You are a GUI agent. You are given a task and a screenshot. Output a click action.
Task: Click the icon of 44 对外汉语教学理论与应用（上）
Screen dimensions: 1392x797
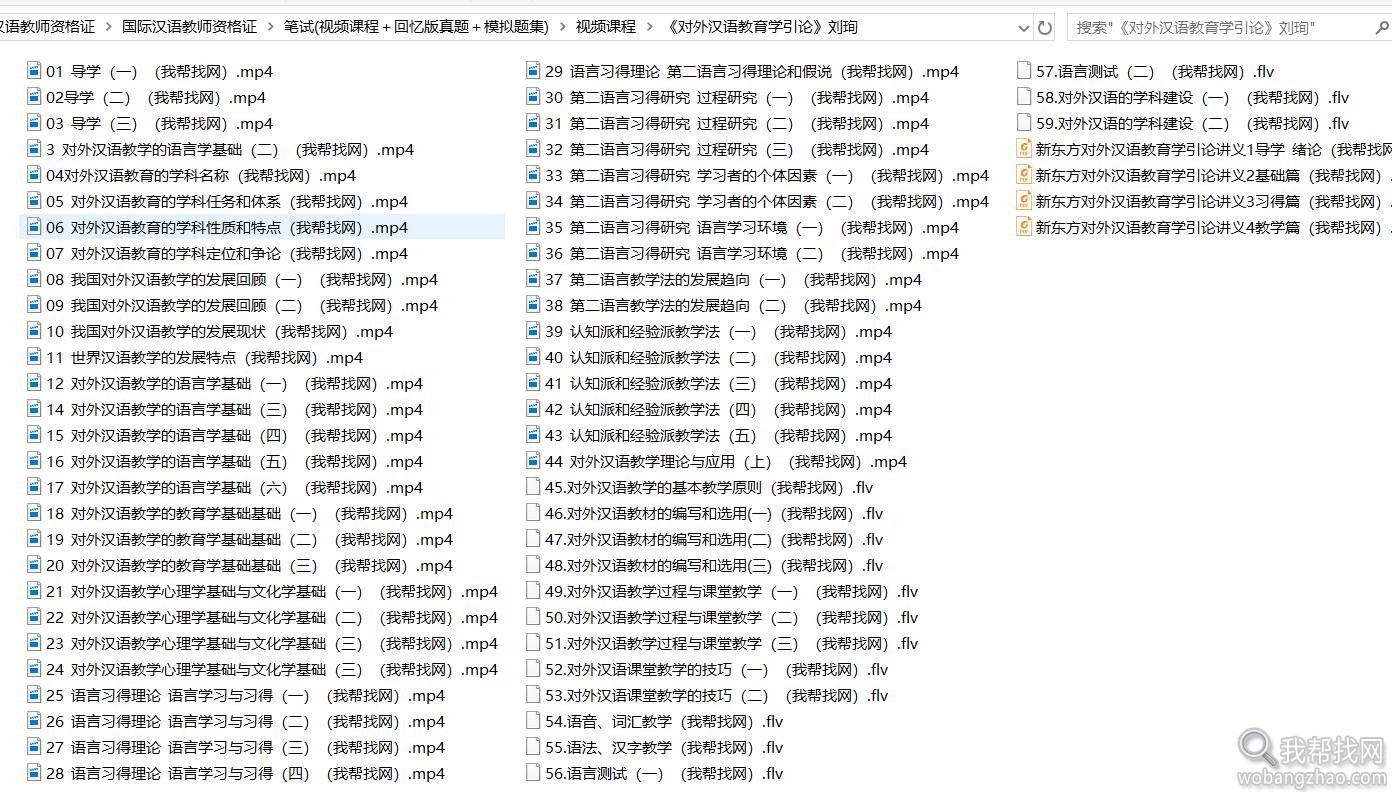(533, 461)
